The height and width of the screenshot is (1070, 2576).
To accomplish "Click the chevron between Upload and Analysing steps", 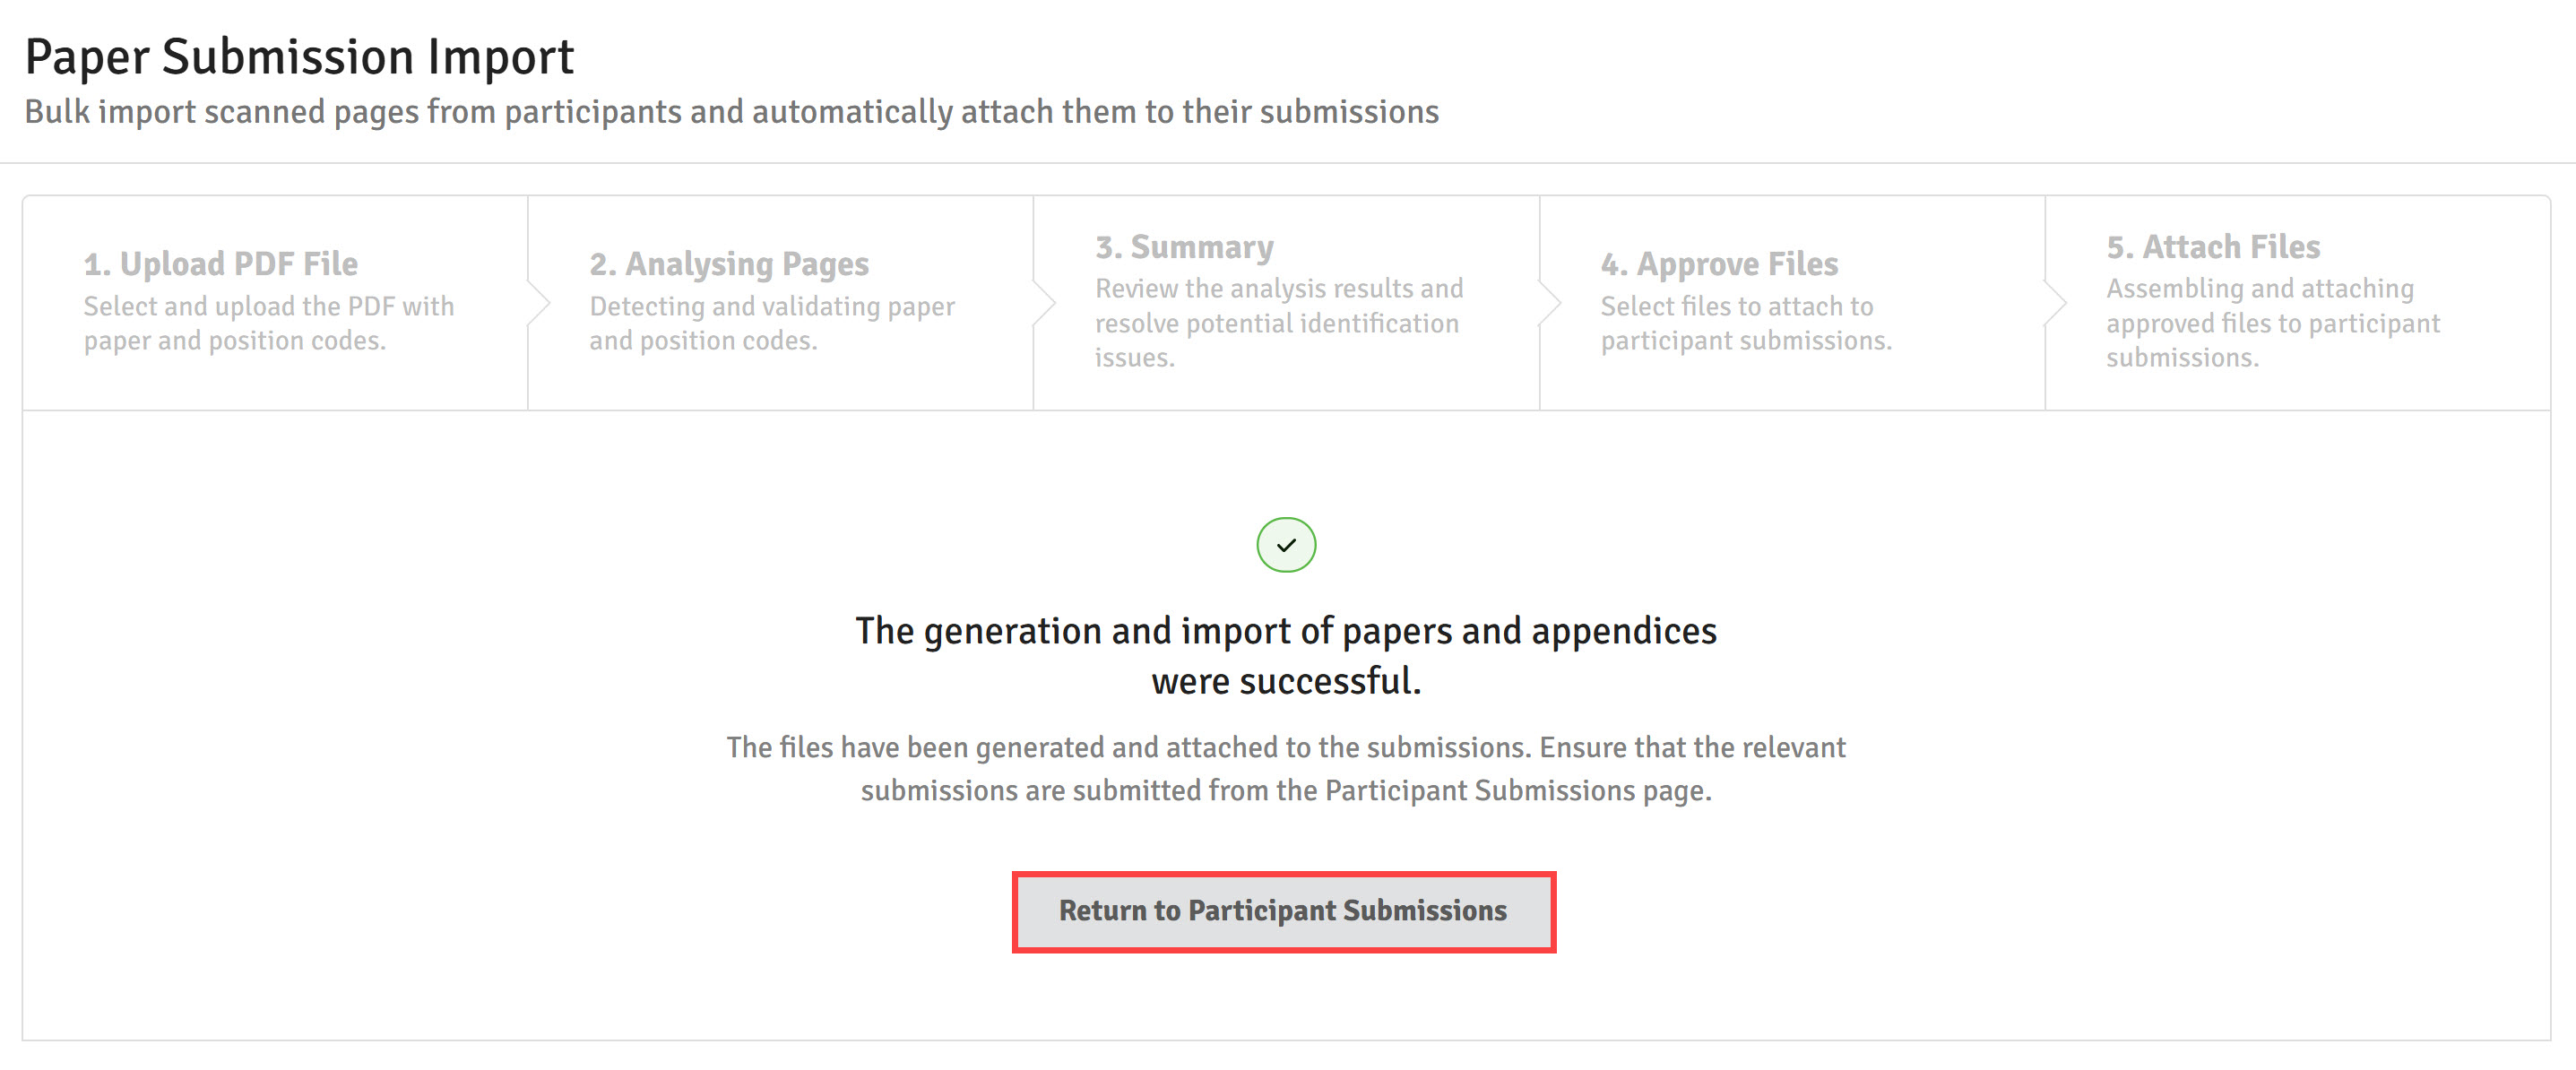I will 540,303.
